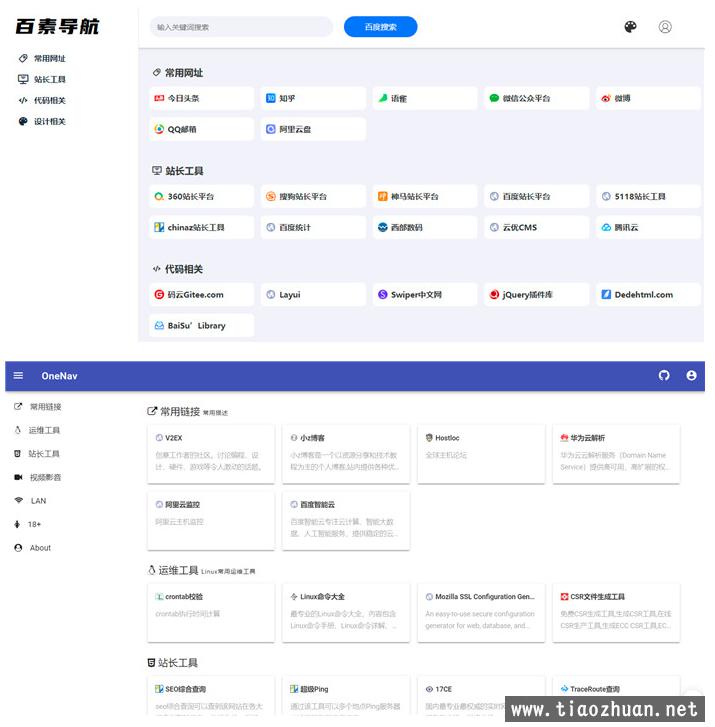Screen dimensions: 715x727
Task: Select About in OneNav sidebar
Action: coord(32,548)
